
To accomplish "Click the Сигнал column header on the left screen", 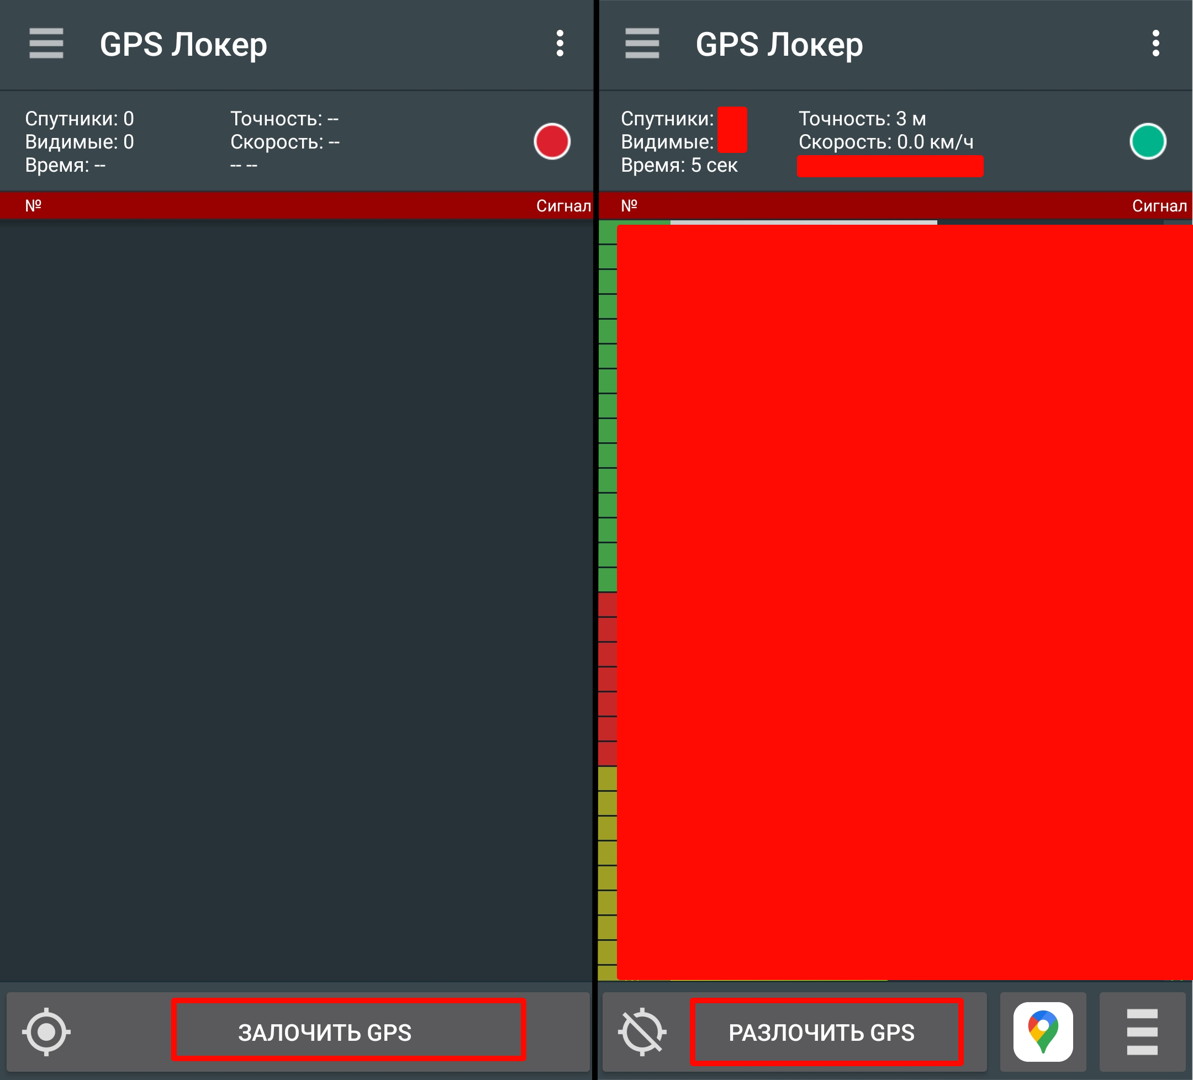I will (563, 206).
